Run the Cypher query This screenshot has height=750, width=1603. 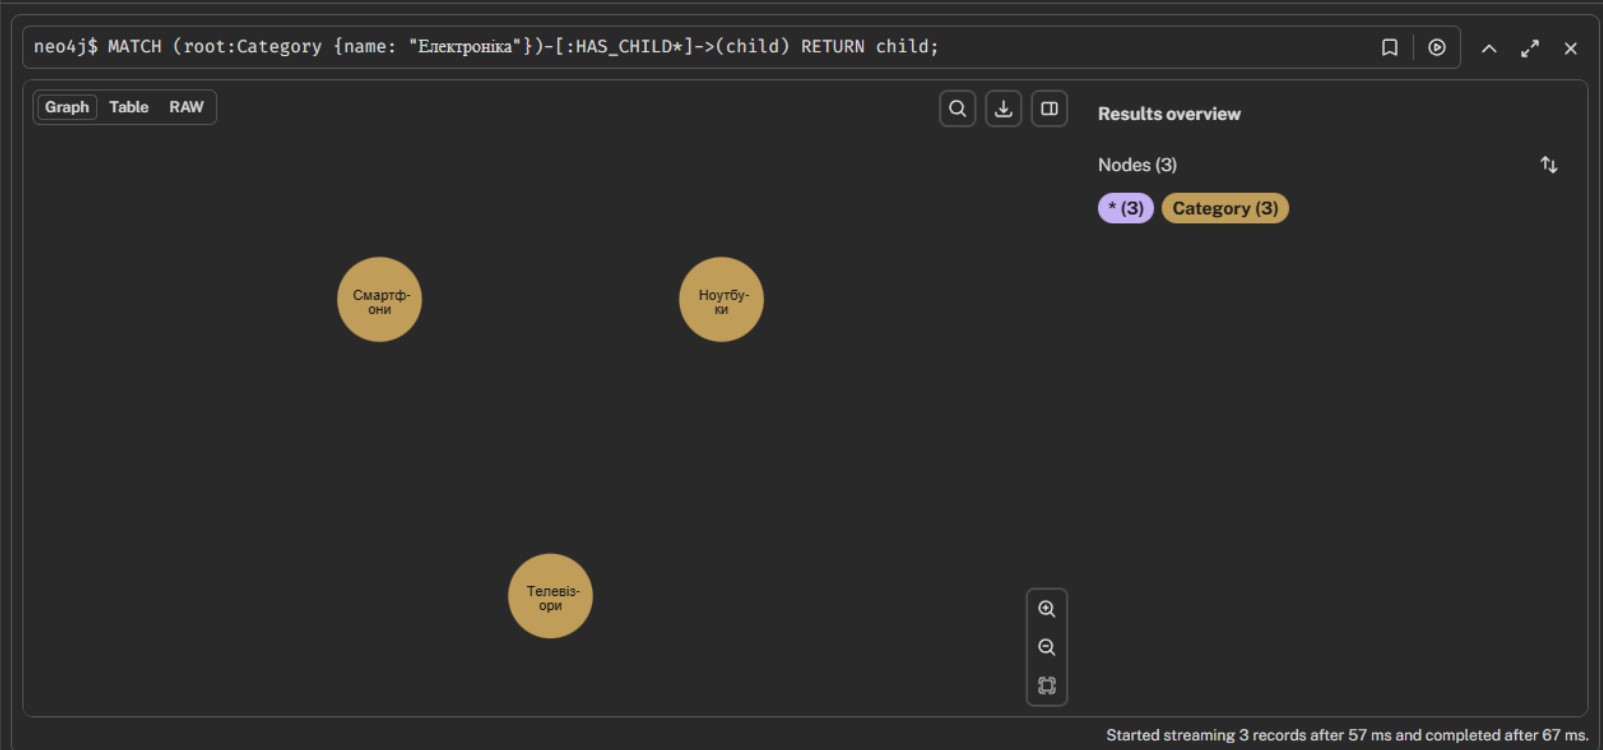click(1436, 48)
